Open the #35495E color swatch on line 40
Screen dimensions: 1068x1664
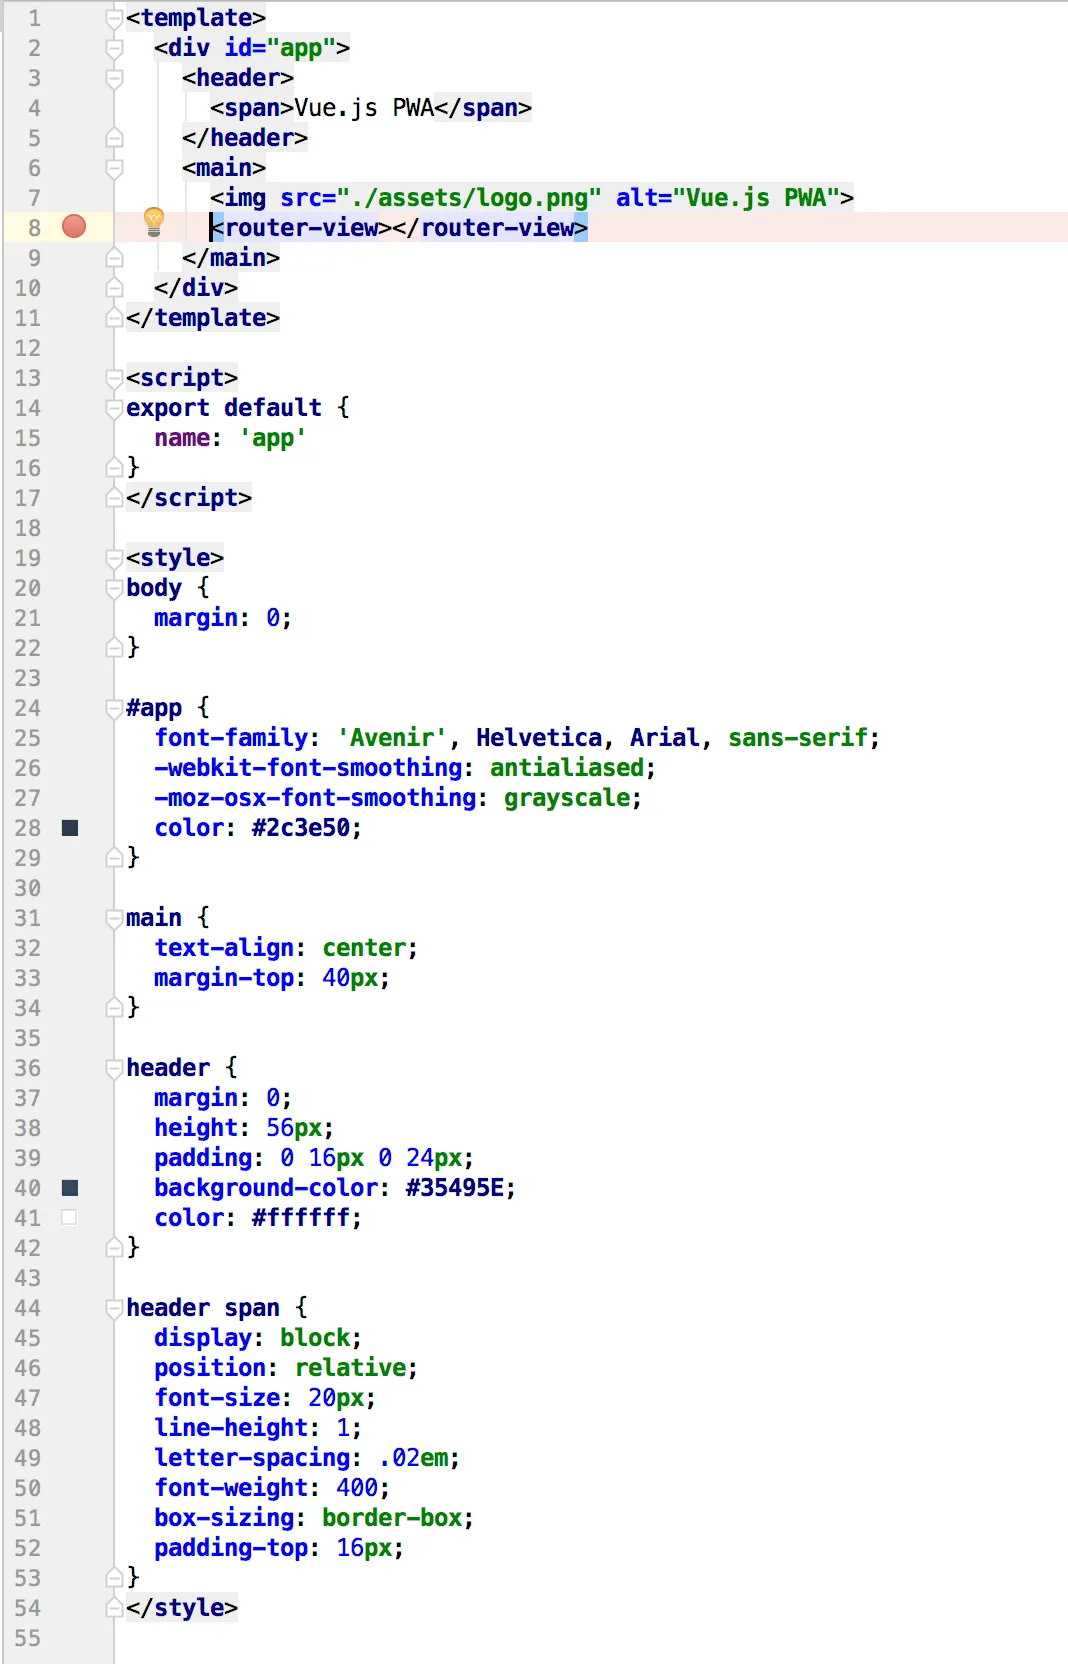pos(70,1188)
